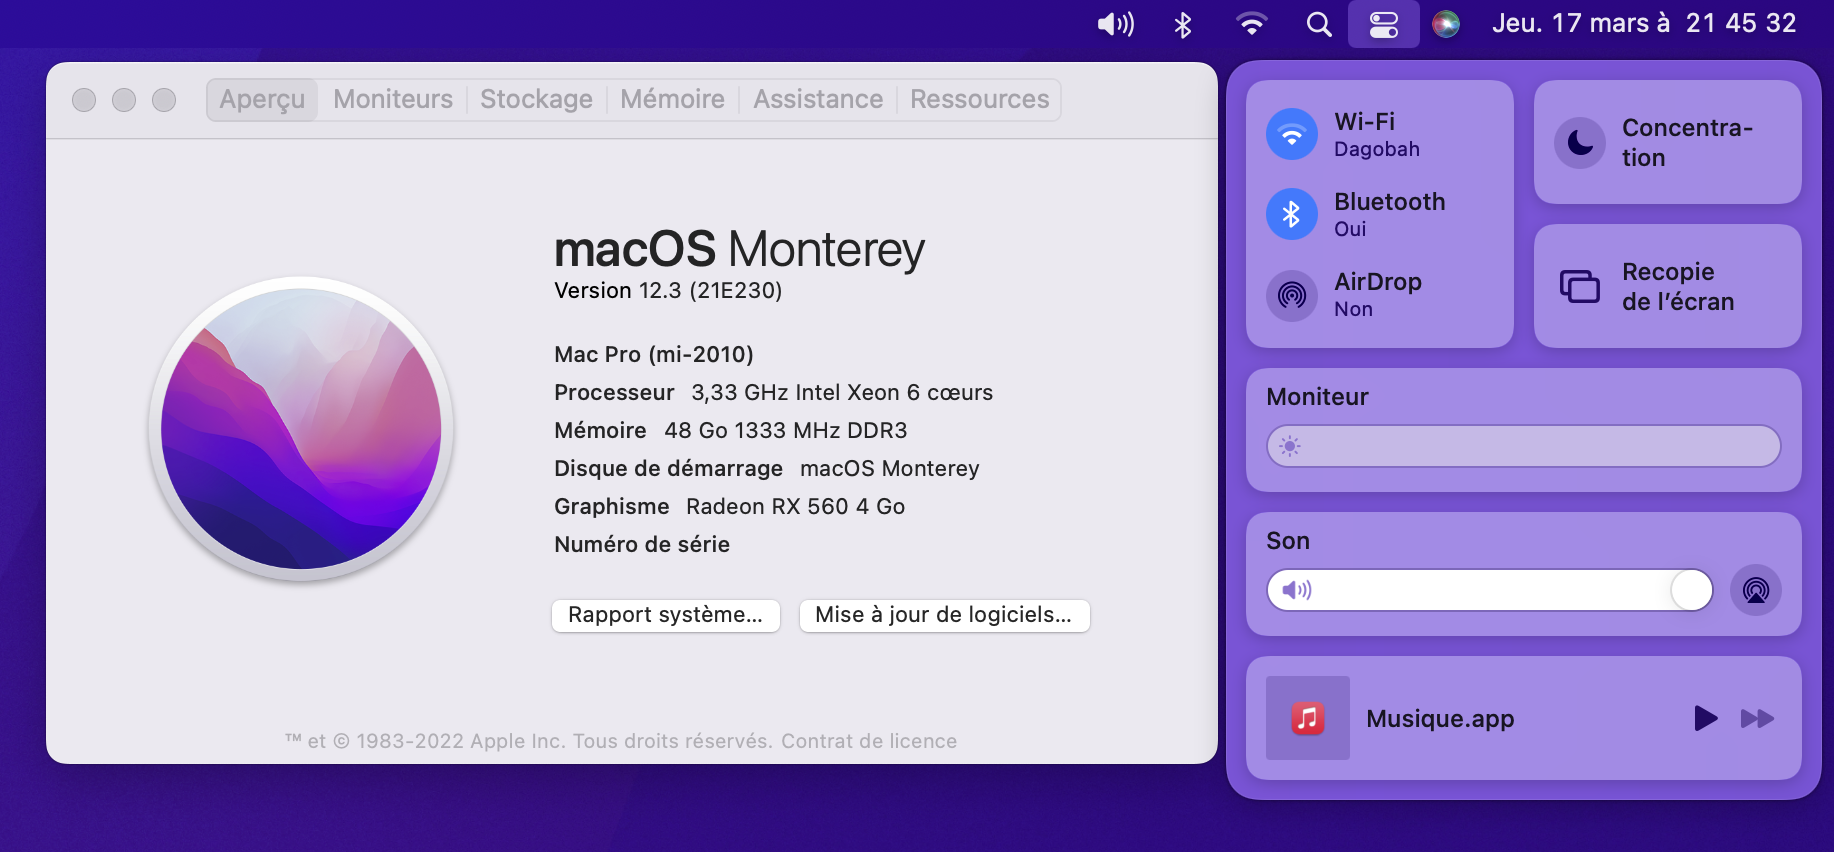Adjust the Son volume slider
The width and height of the screenshot is (1834, 852).
[x=1490, y=590]
